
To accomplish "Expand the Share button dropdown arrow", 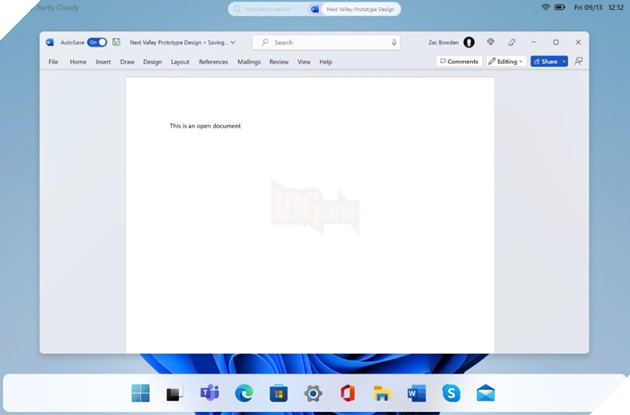I will pyautogui.click(x=564, y=61).
